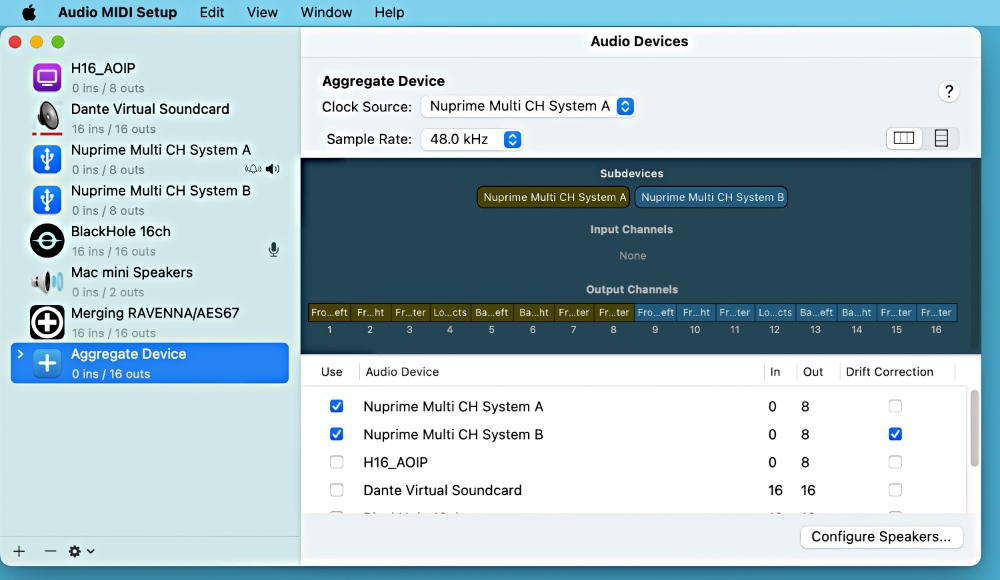Screen dimensions: 1000x580
Task: Open the help question mark button
Action: point(949,92)
